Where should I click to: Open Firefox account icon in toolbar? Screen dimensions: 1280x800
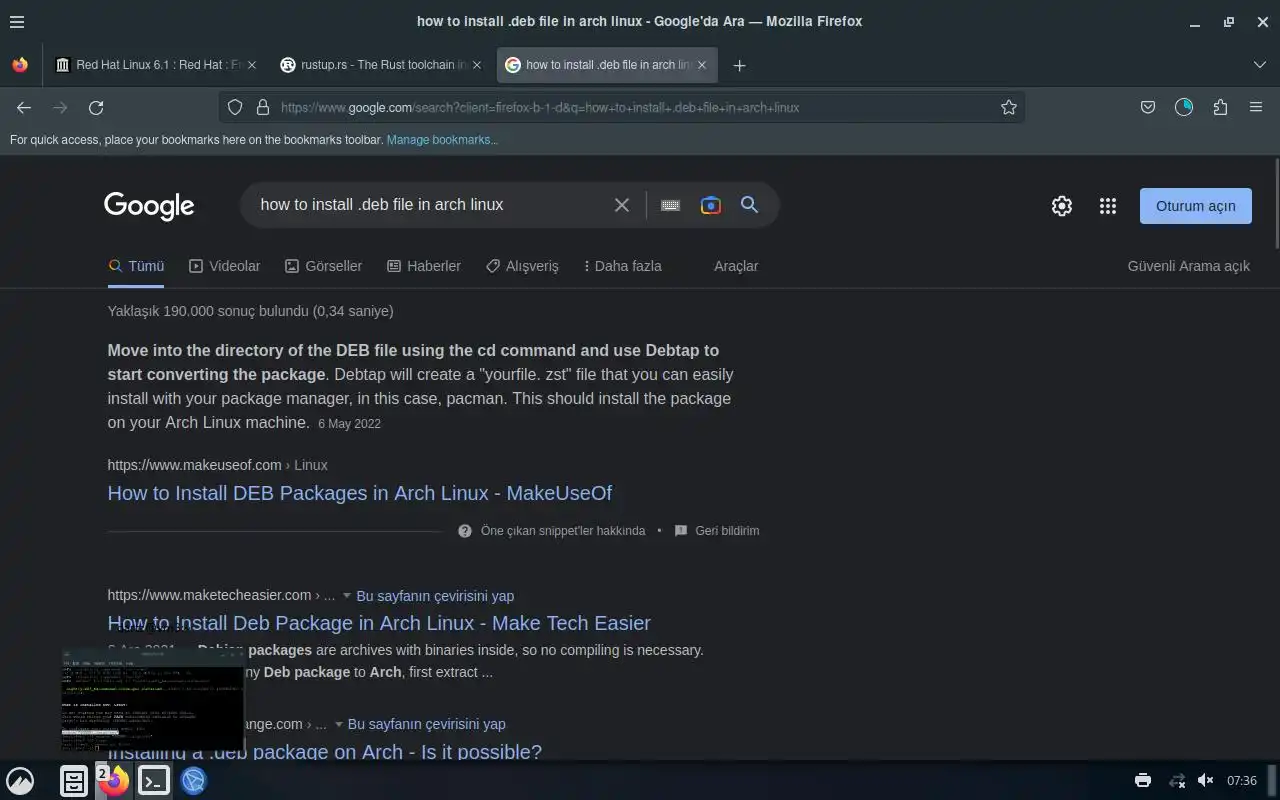click(x=1184, y=107)
